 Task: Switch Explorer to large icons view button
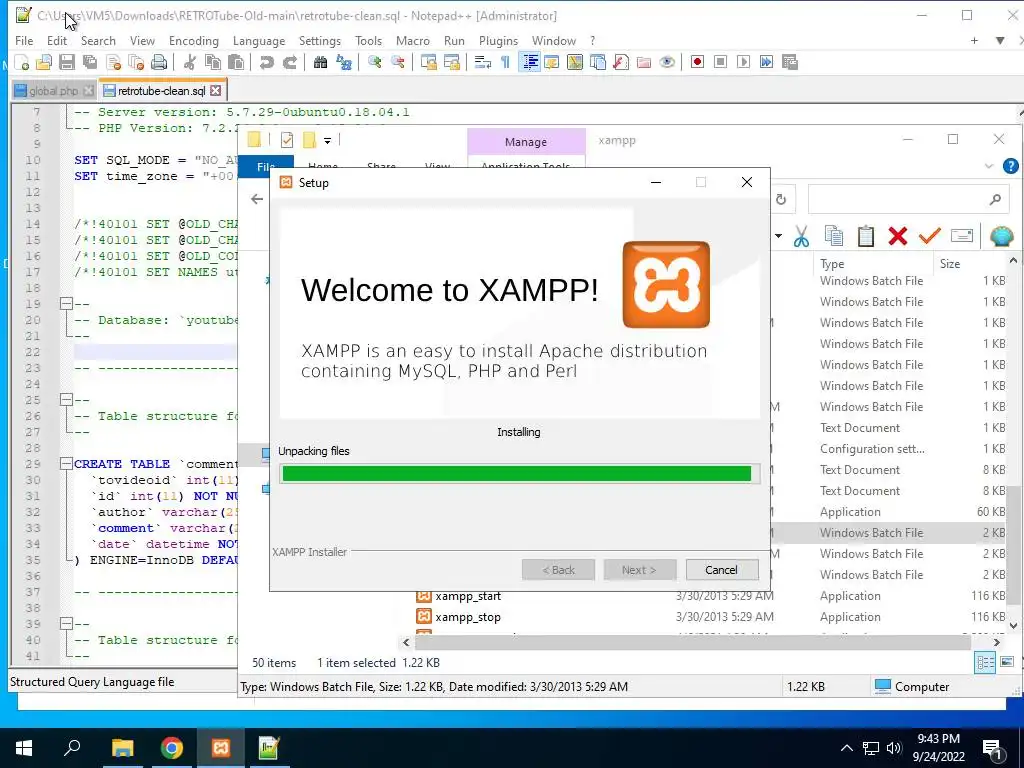[x=1007, y=663]
